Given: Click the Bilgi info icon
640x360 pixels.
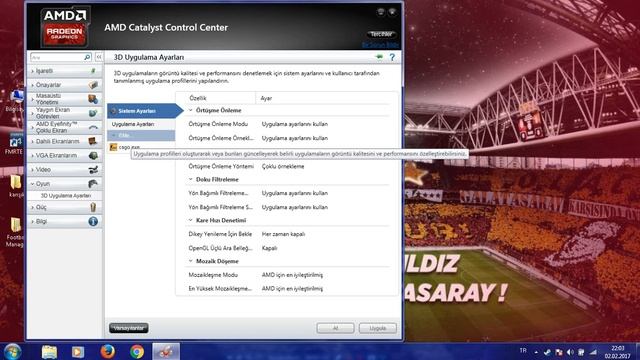Looking at the screenshot, I should 93,221.
